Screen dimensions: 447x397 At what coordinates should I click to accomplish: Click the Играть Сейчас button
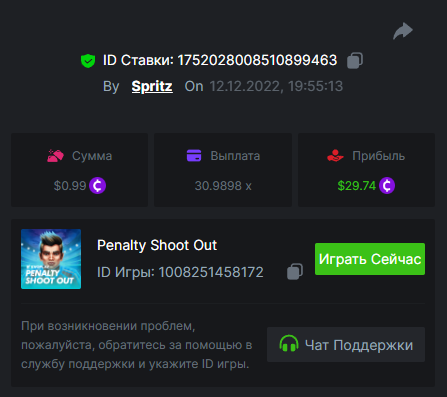tap(370, 259)
